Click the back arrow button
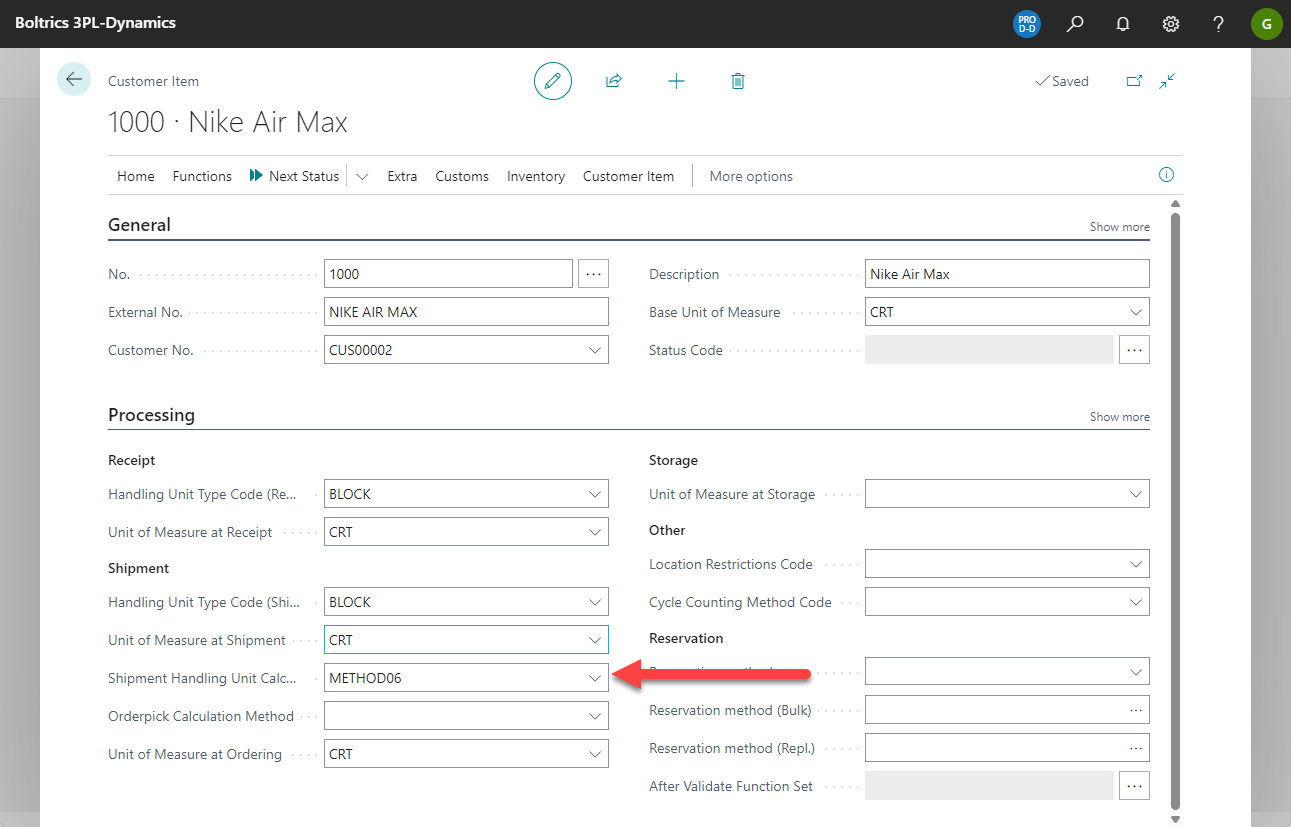Screen dimensions: 1291x827 (74, 79)
